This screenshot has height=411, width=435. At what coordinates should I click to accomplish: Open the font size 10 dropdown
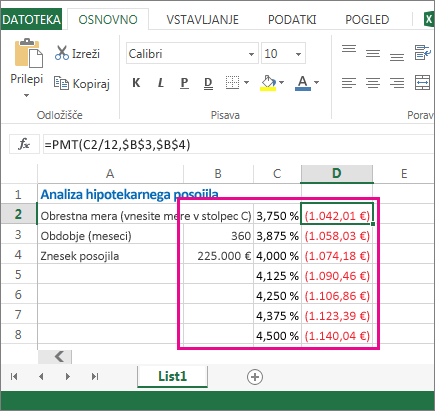298,54
